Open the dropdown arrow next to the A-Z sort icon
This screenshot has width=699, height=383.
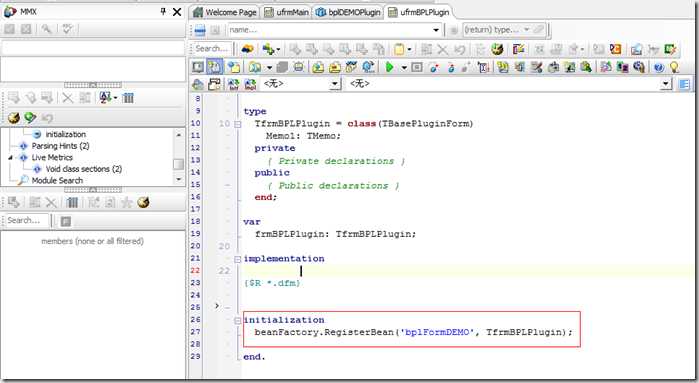tap(115, 98)
